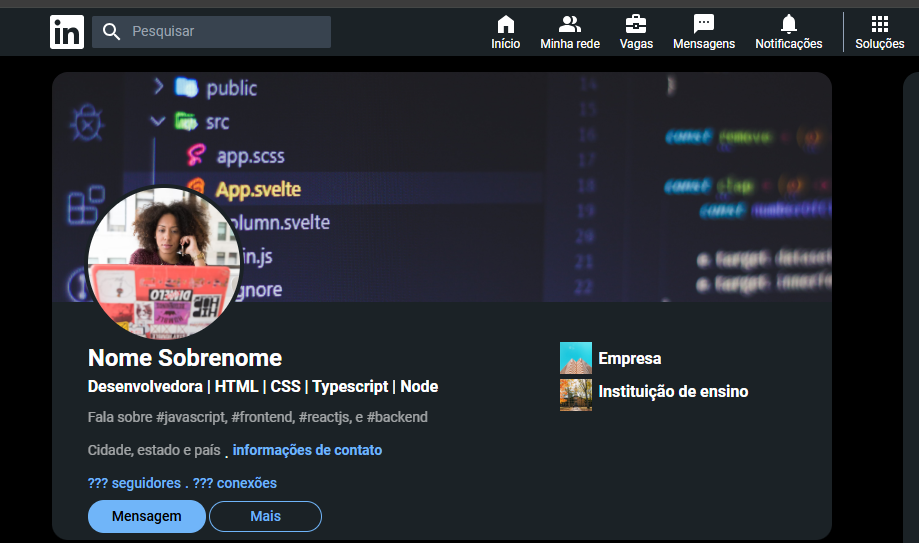Screen dimensions: 919x543
Task: Click the Mensagem button
Action: coord(147,516)
